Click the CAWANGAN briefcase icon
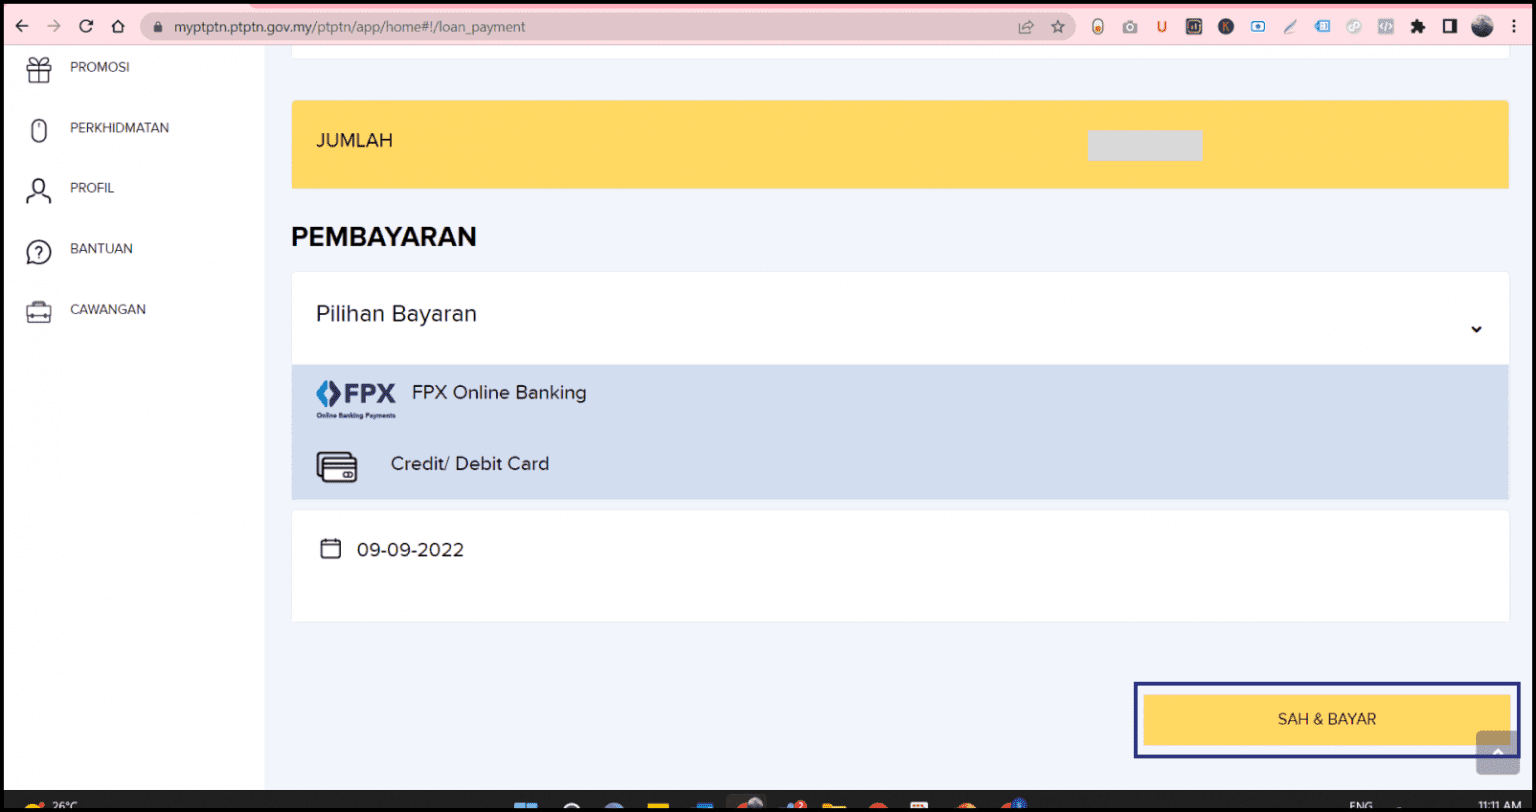Image resolution: width=1536 pixels, height=812 pixels. click(38, 310)
